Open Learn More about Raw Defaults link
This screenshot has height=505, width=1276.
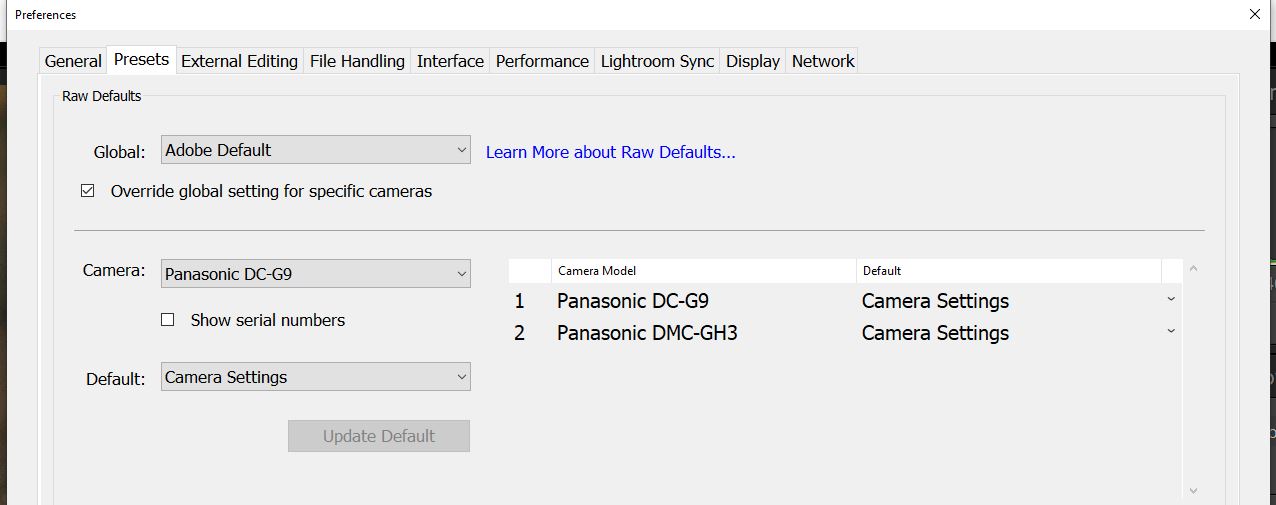pos(610,152)
